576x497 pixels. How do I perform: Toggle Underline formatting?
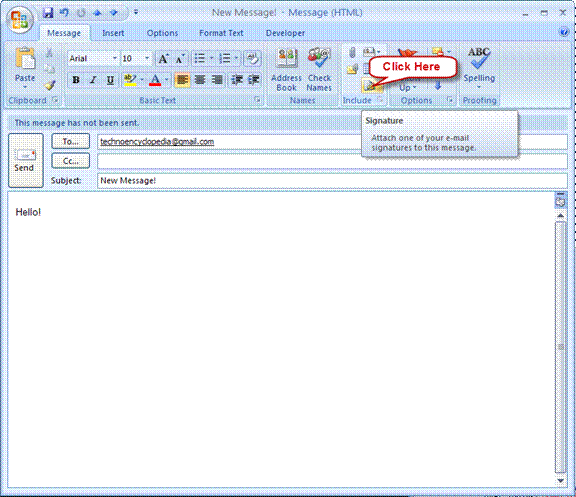[x=110, y=80]
